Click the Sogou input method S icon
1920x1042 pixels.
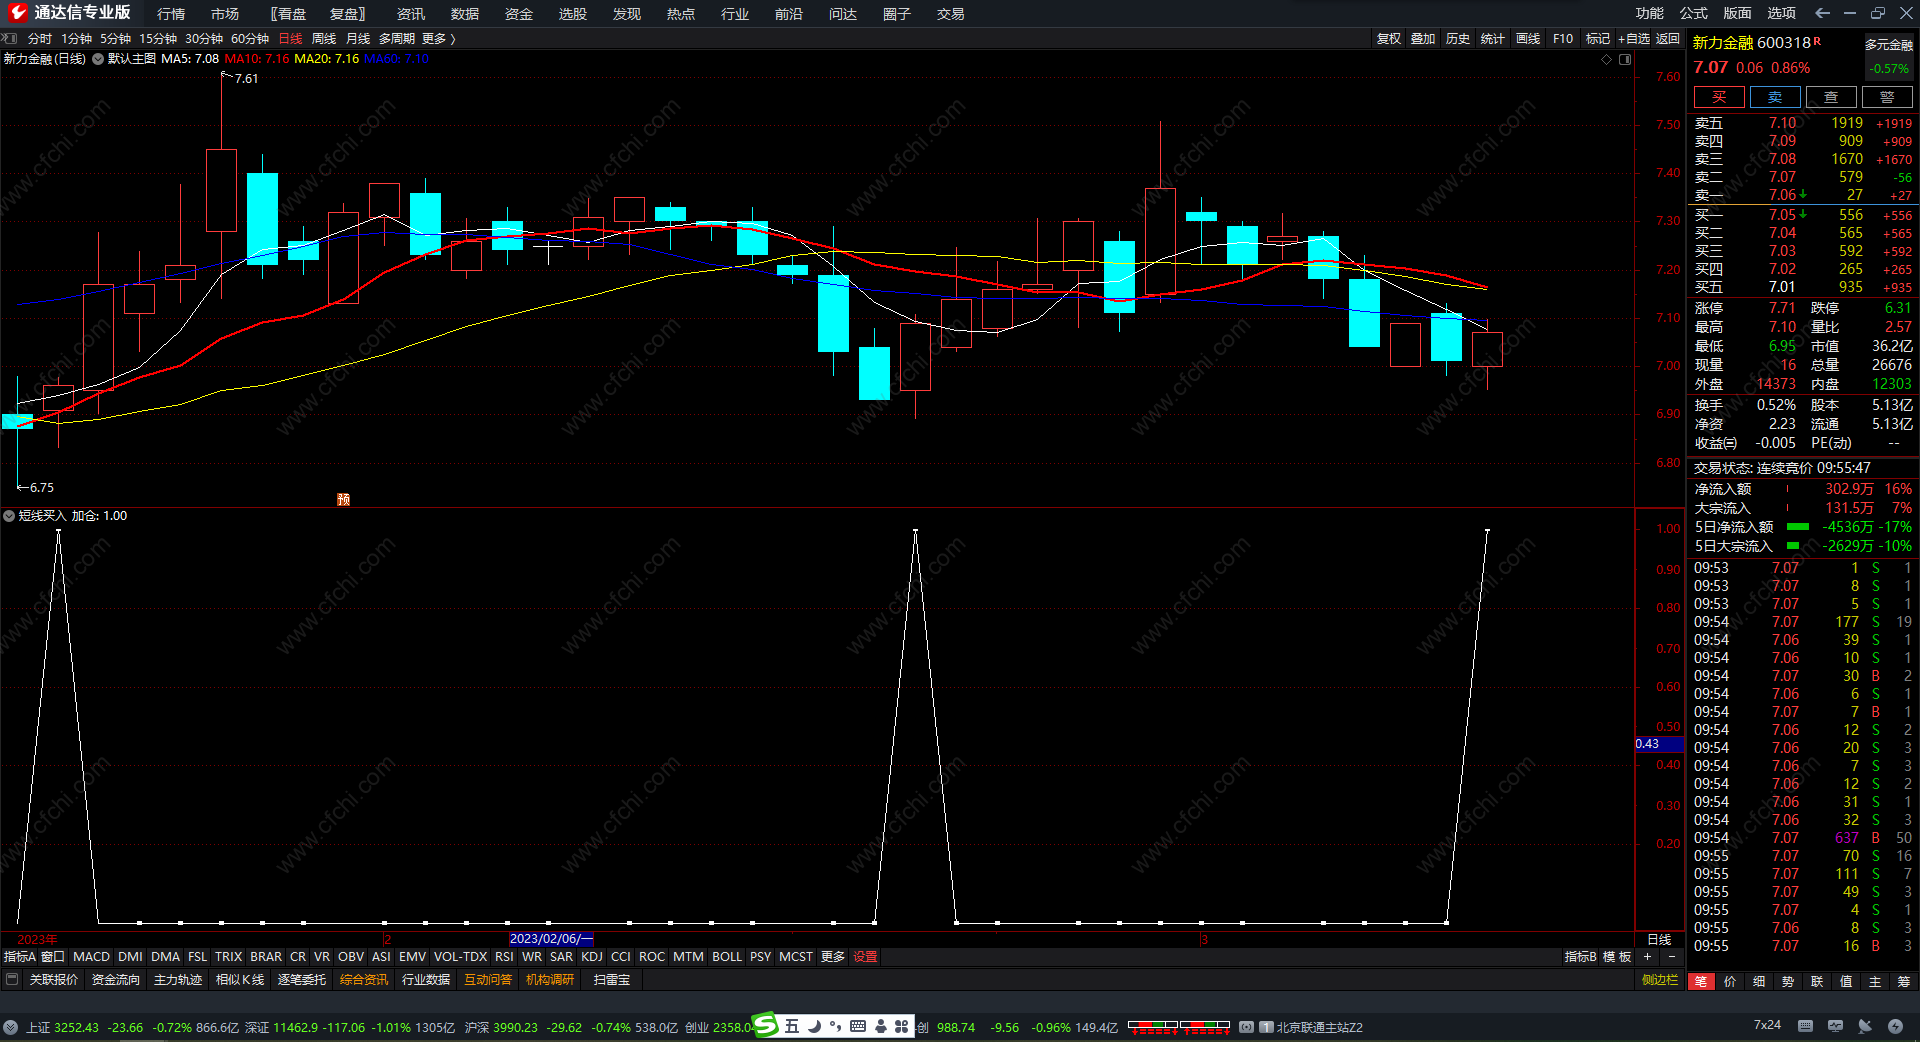(766, 1025)
